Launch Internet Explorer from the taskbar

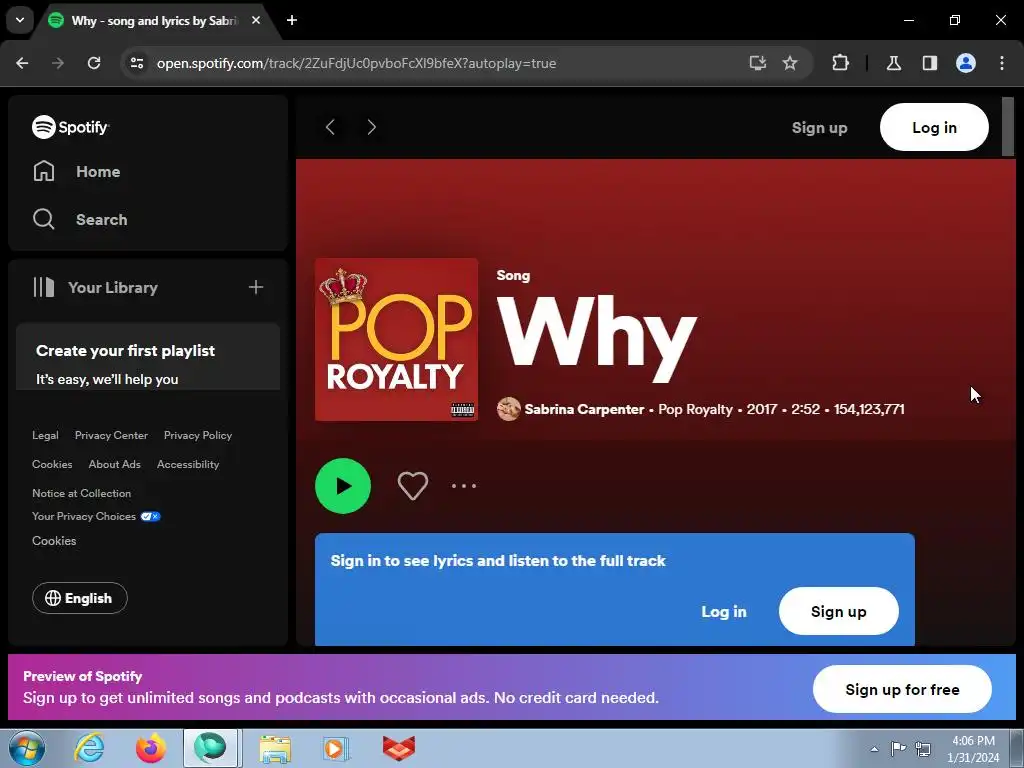(x=89, y=748)
